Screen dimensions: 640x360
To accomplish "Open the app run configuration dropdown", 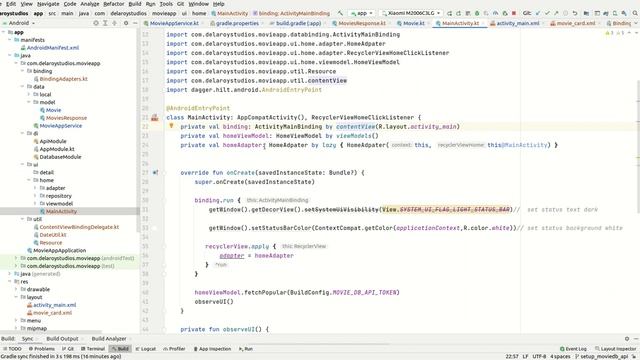I will click(x=362, y=13).
